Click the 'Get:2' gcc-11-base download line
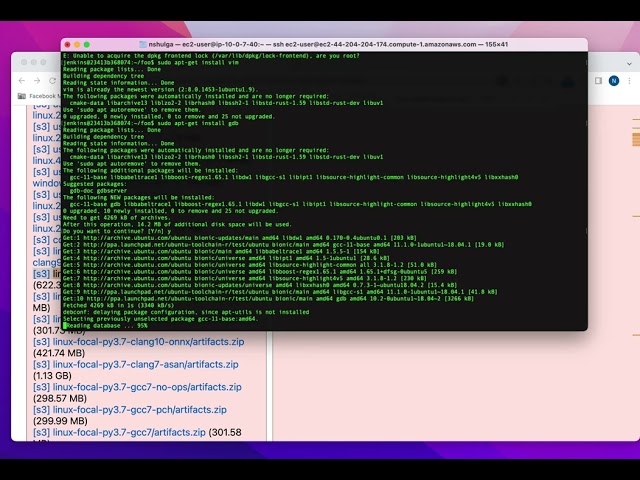The height and width of the screenshot is (480, 640). tap(284, 244)
